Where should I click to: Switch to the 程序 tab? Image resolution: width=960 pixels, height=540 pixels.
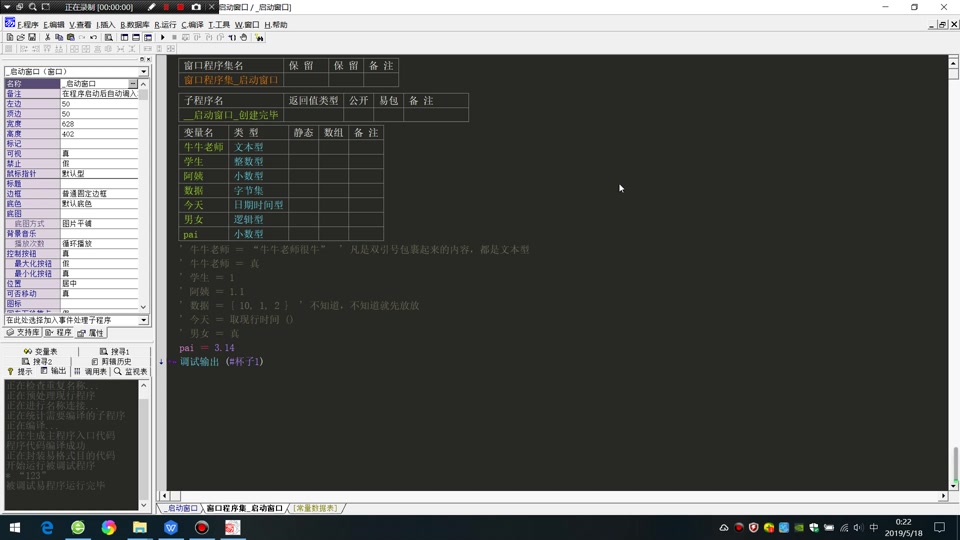pos(58,332)
